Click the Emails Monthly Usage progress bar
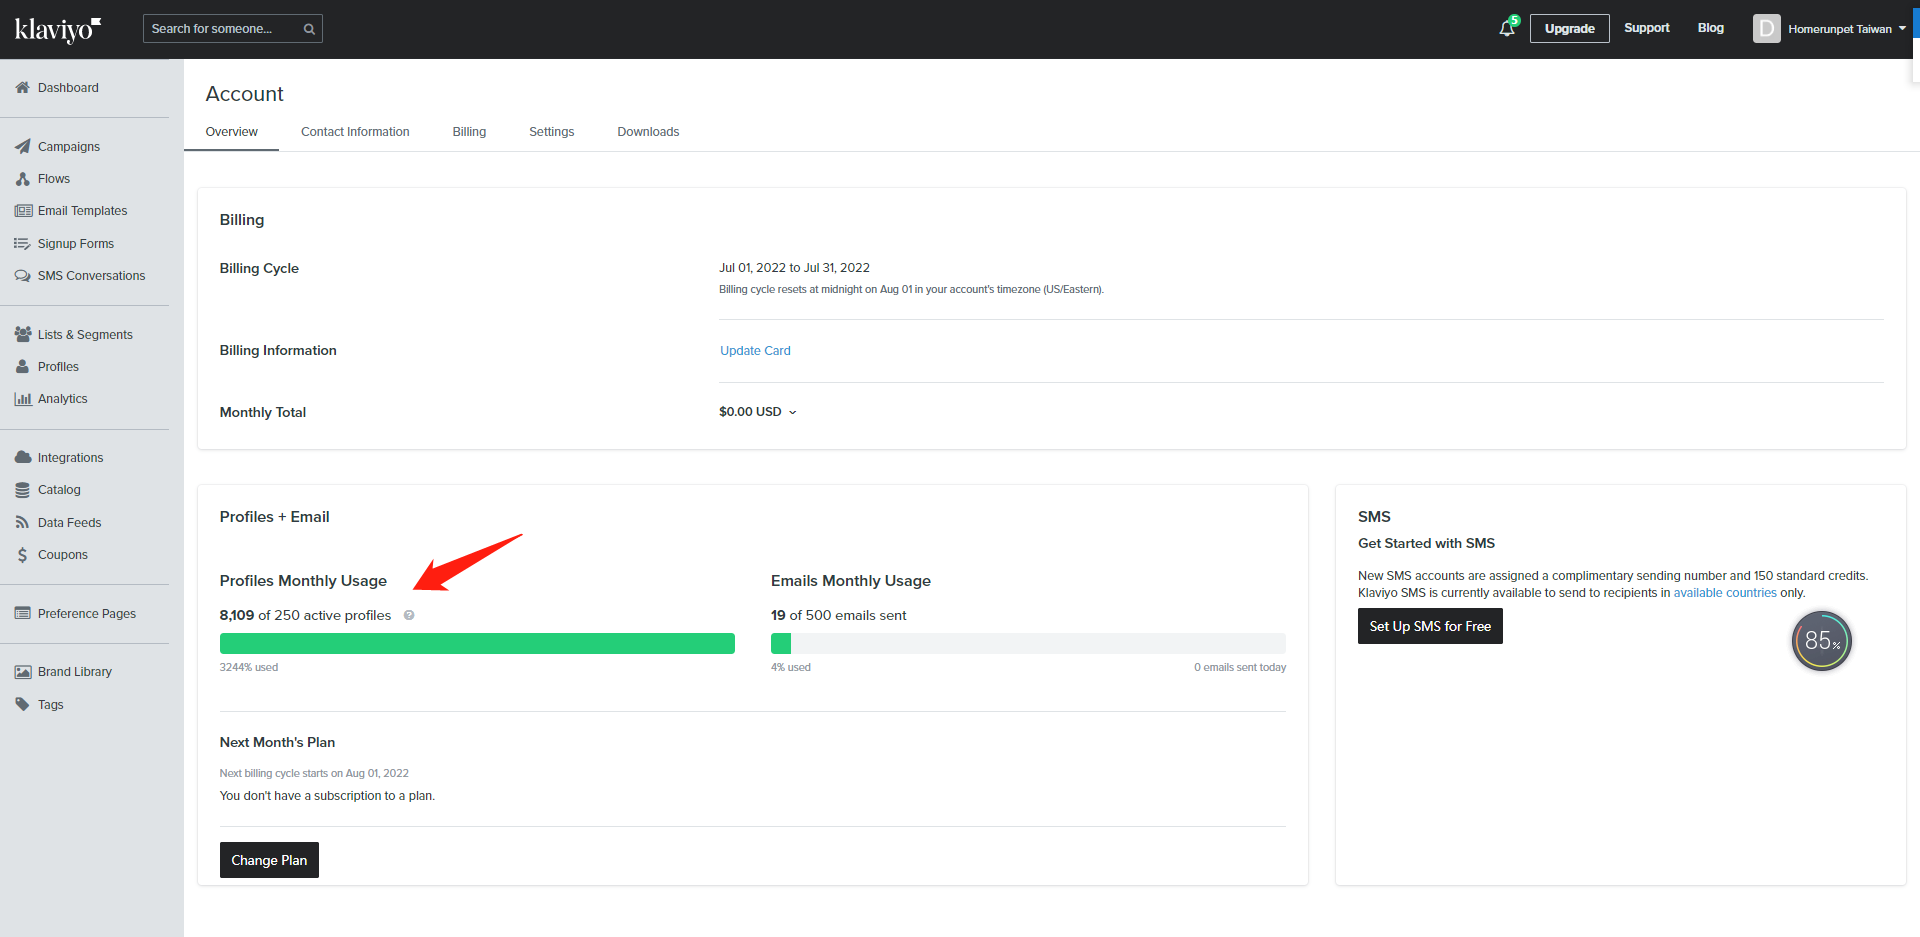This screenshot has height=937, width=1920. coord(1028,644)
